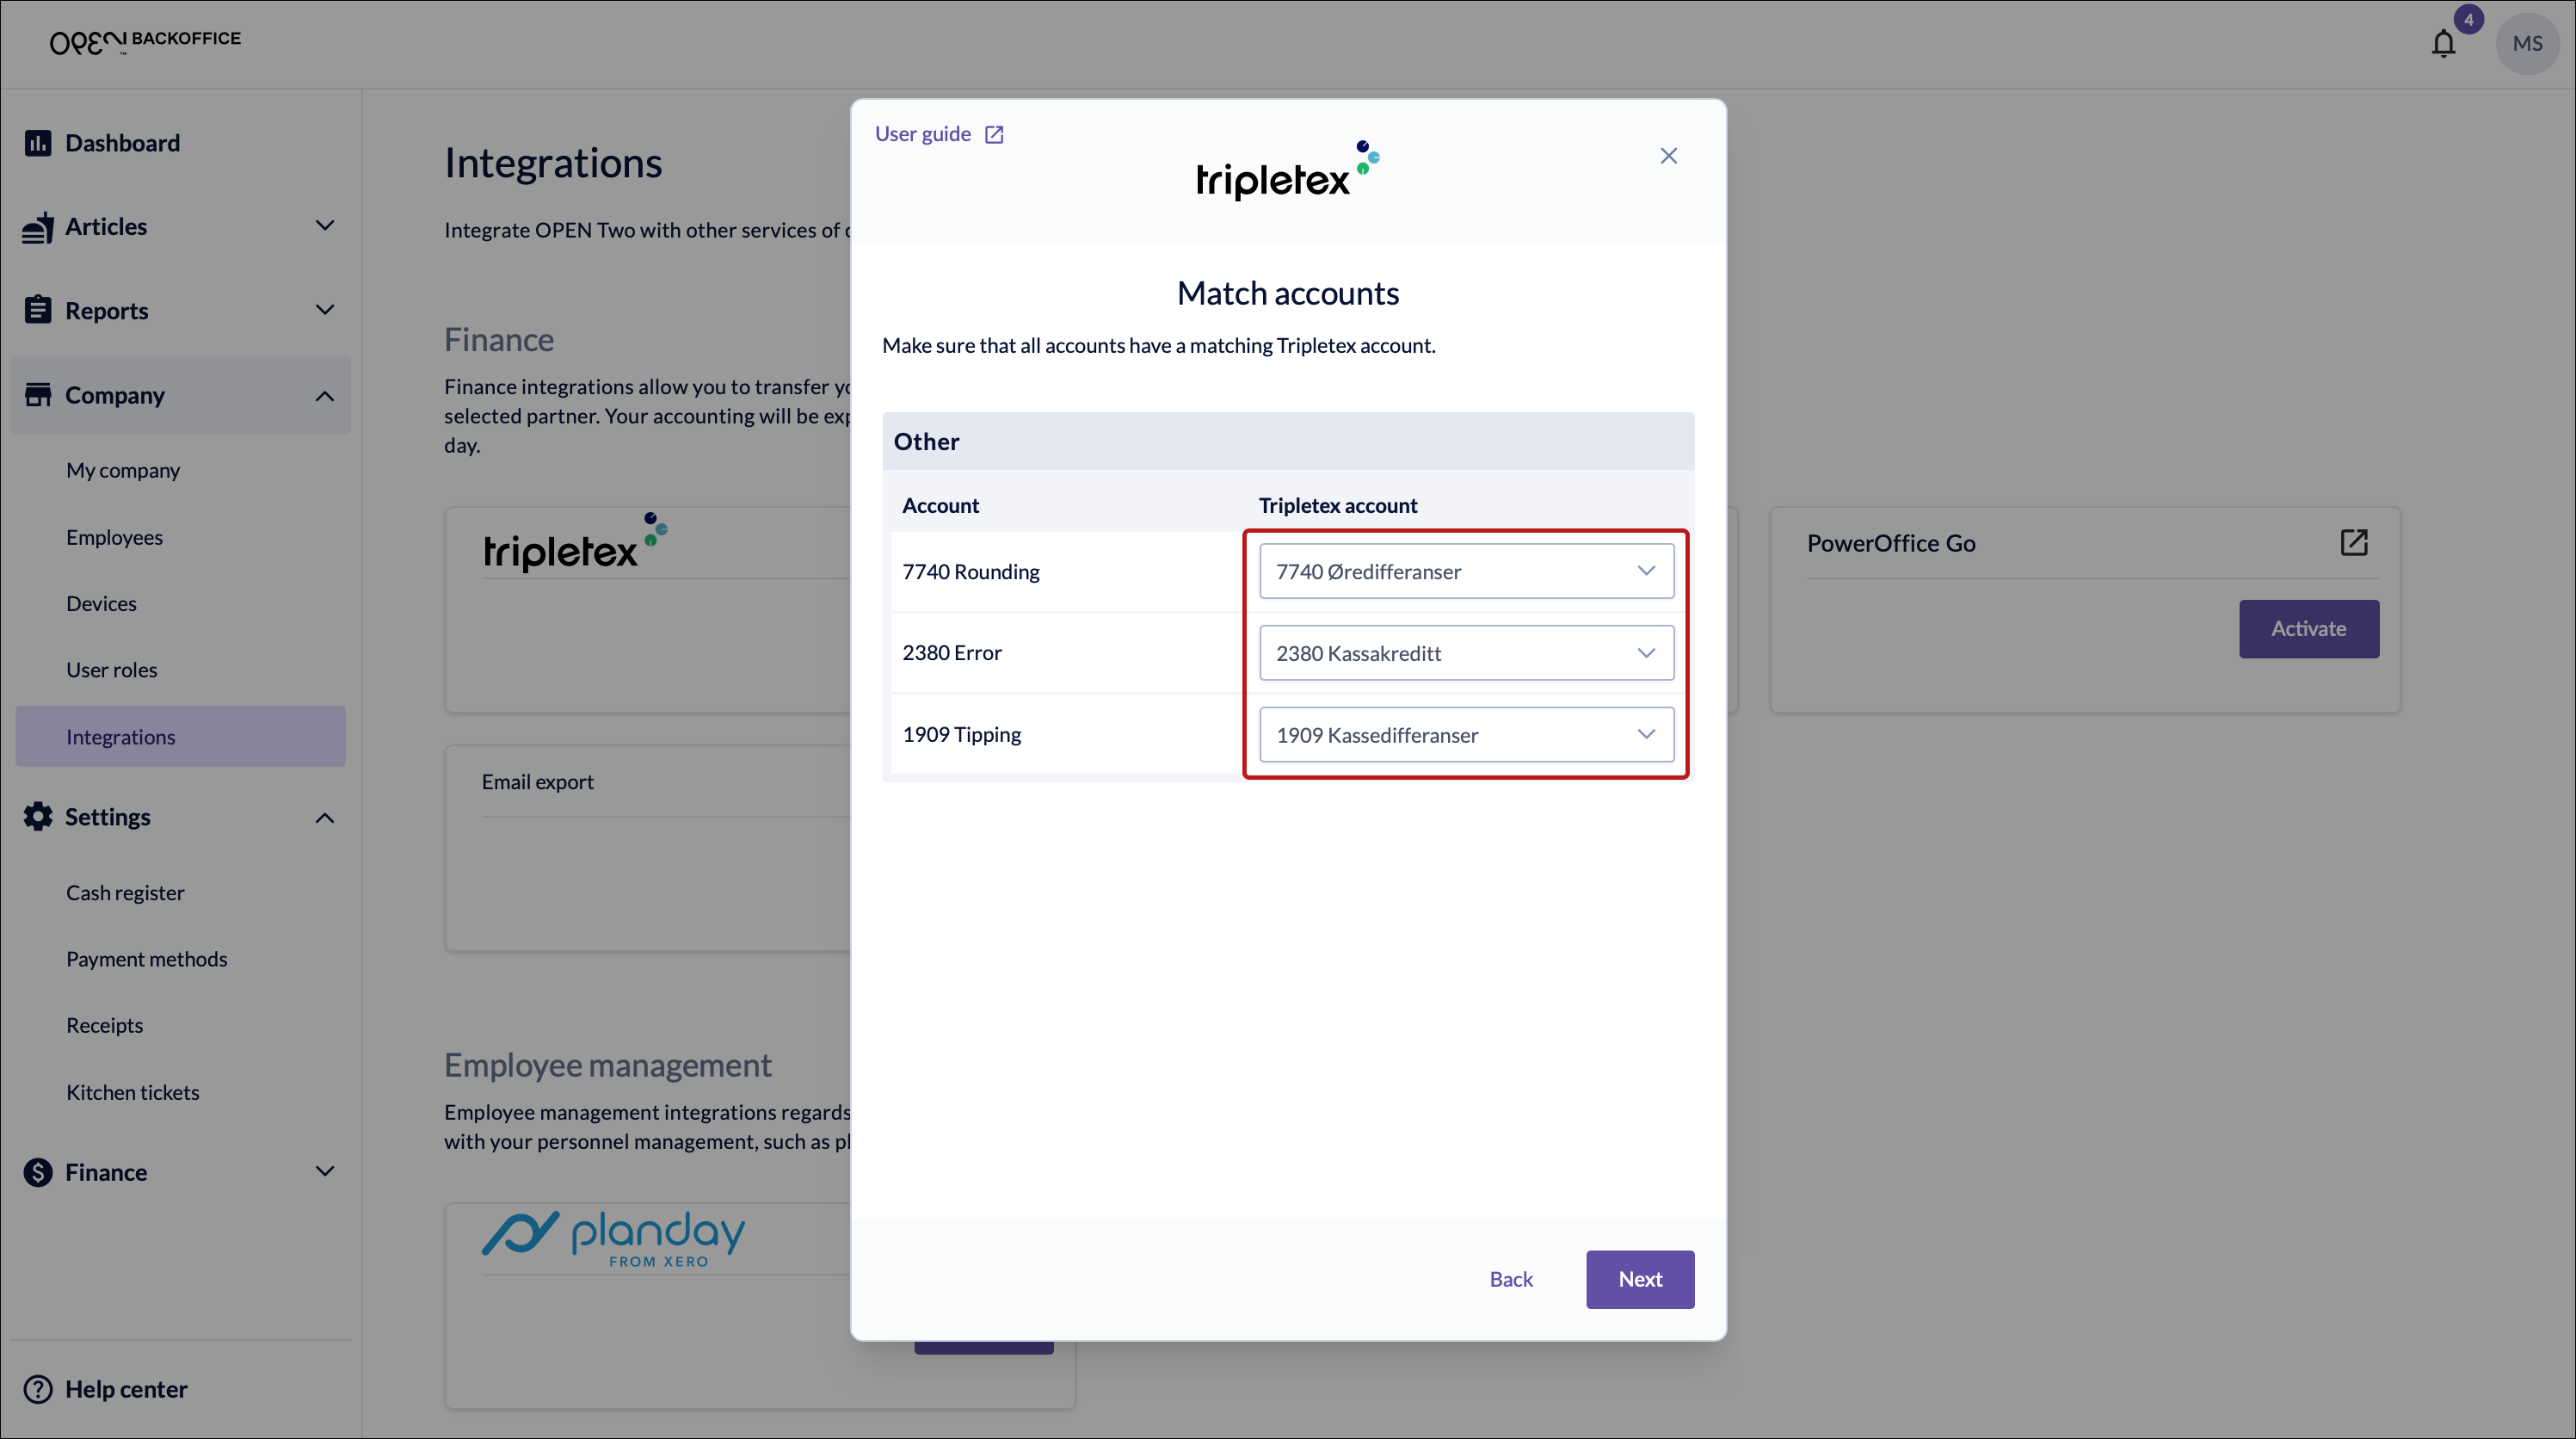The width and height of the screenshot is (2576, 1439).
Task: Click the PowerOffice Go external link icon
Action: [2353, 543]
